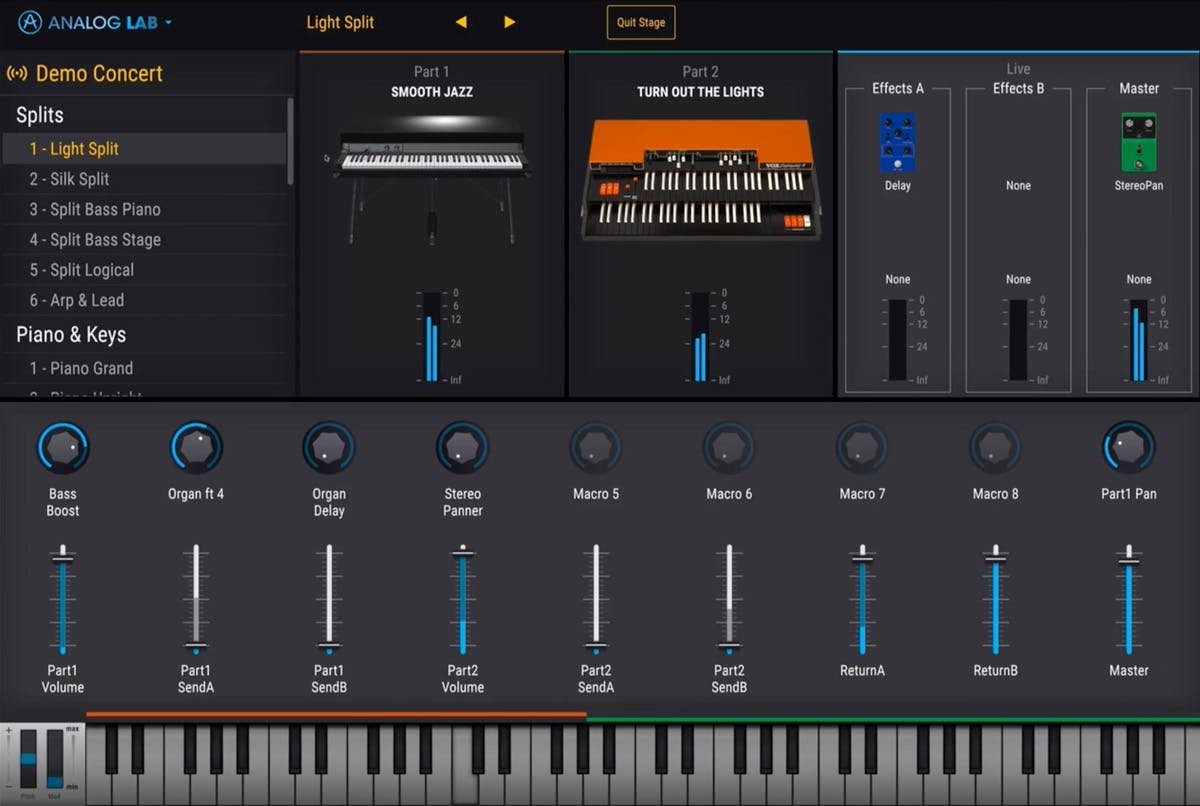This screenshot has height=806, width=1200.
Task: Click the ReturnA fader
Action: click(x=862, y=600)
